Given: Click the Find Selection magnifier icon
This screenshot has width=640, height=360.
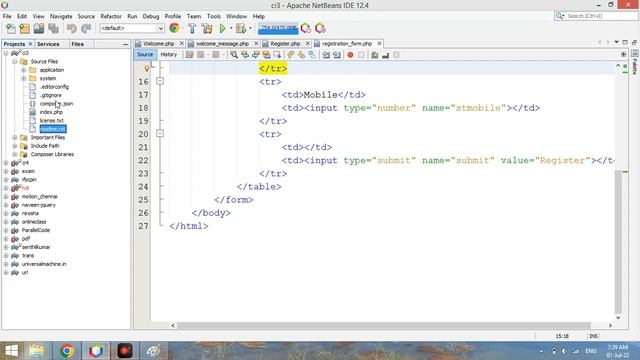Looking at the screenshot, I should [234, 55].
